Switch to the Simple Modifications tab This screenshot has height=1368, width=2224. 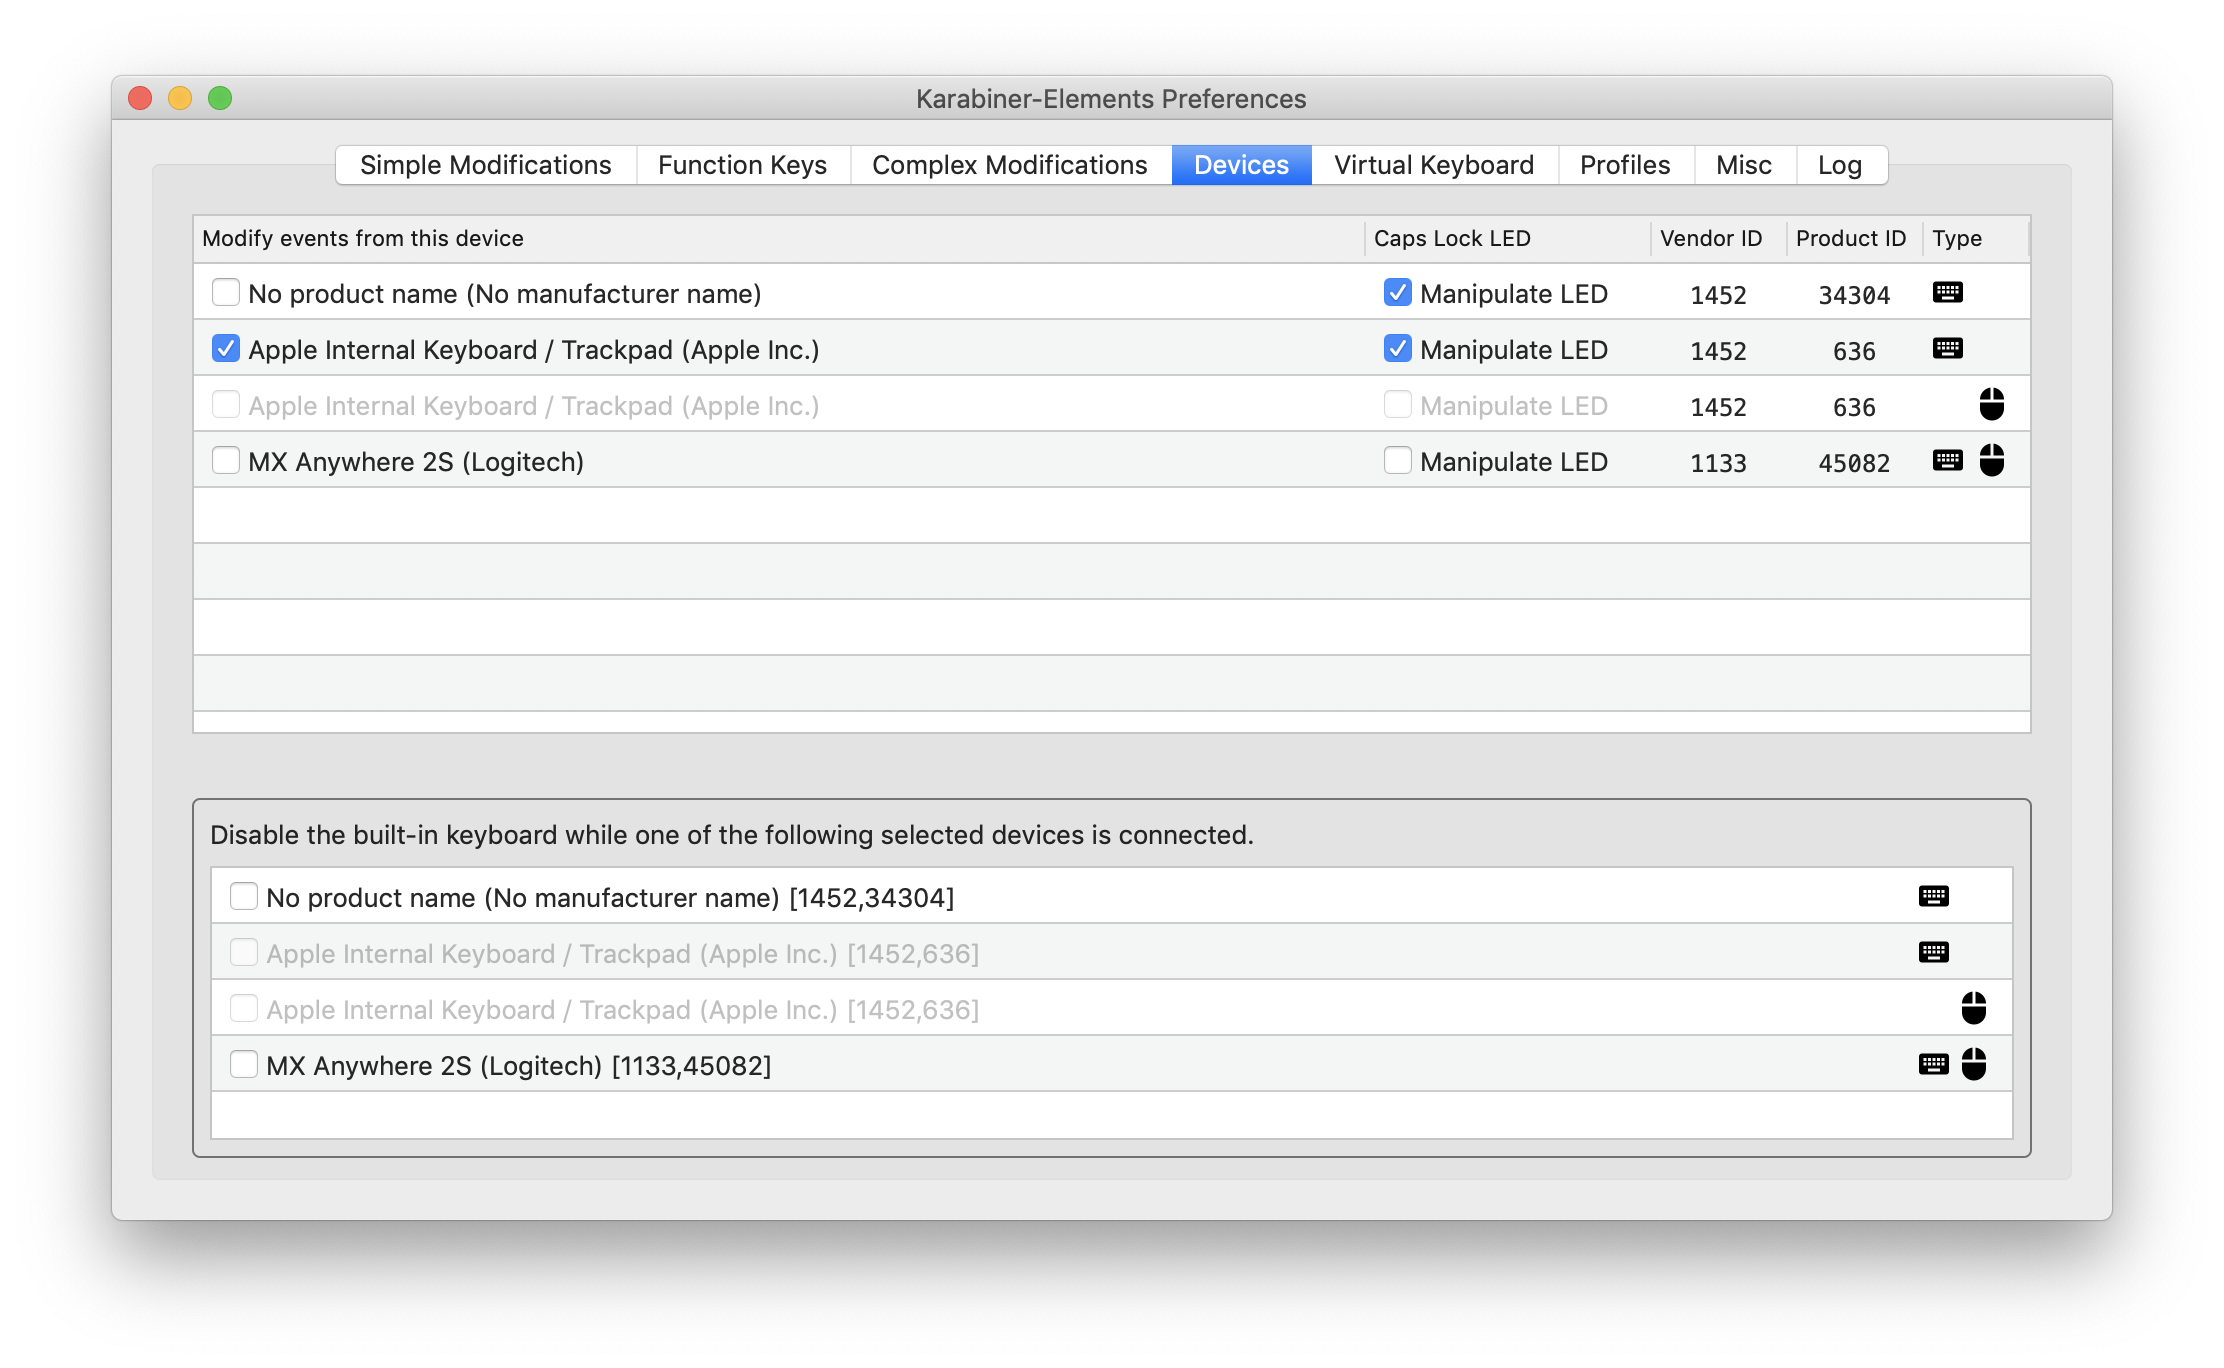point(485,165)
